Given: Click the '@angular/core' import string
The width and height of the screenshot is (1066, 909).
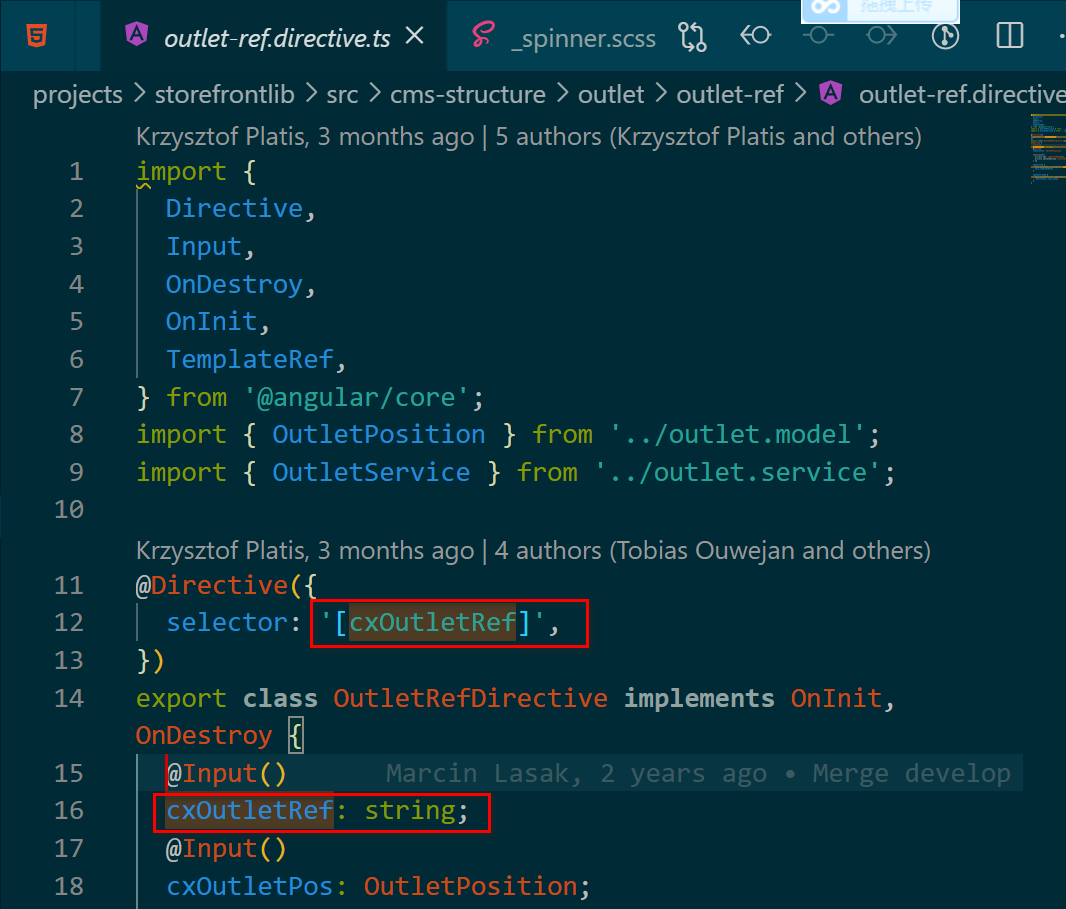Looking at the screenshot, I should click(x=356, y=398).
